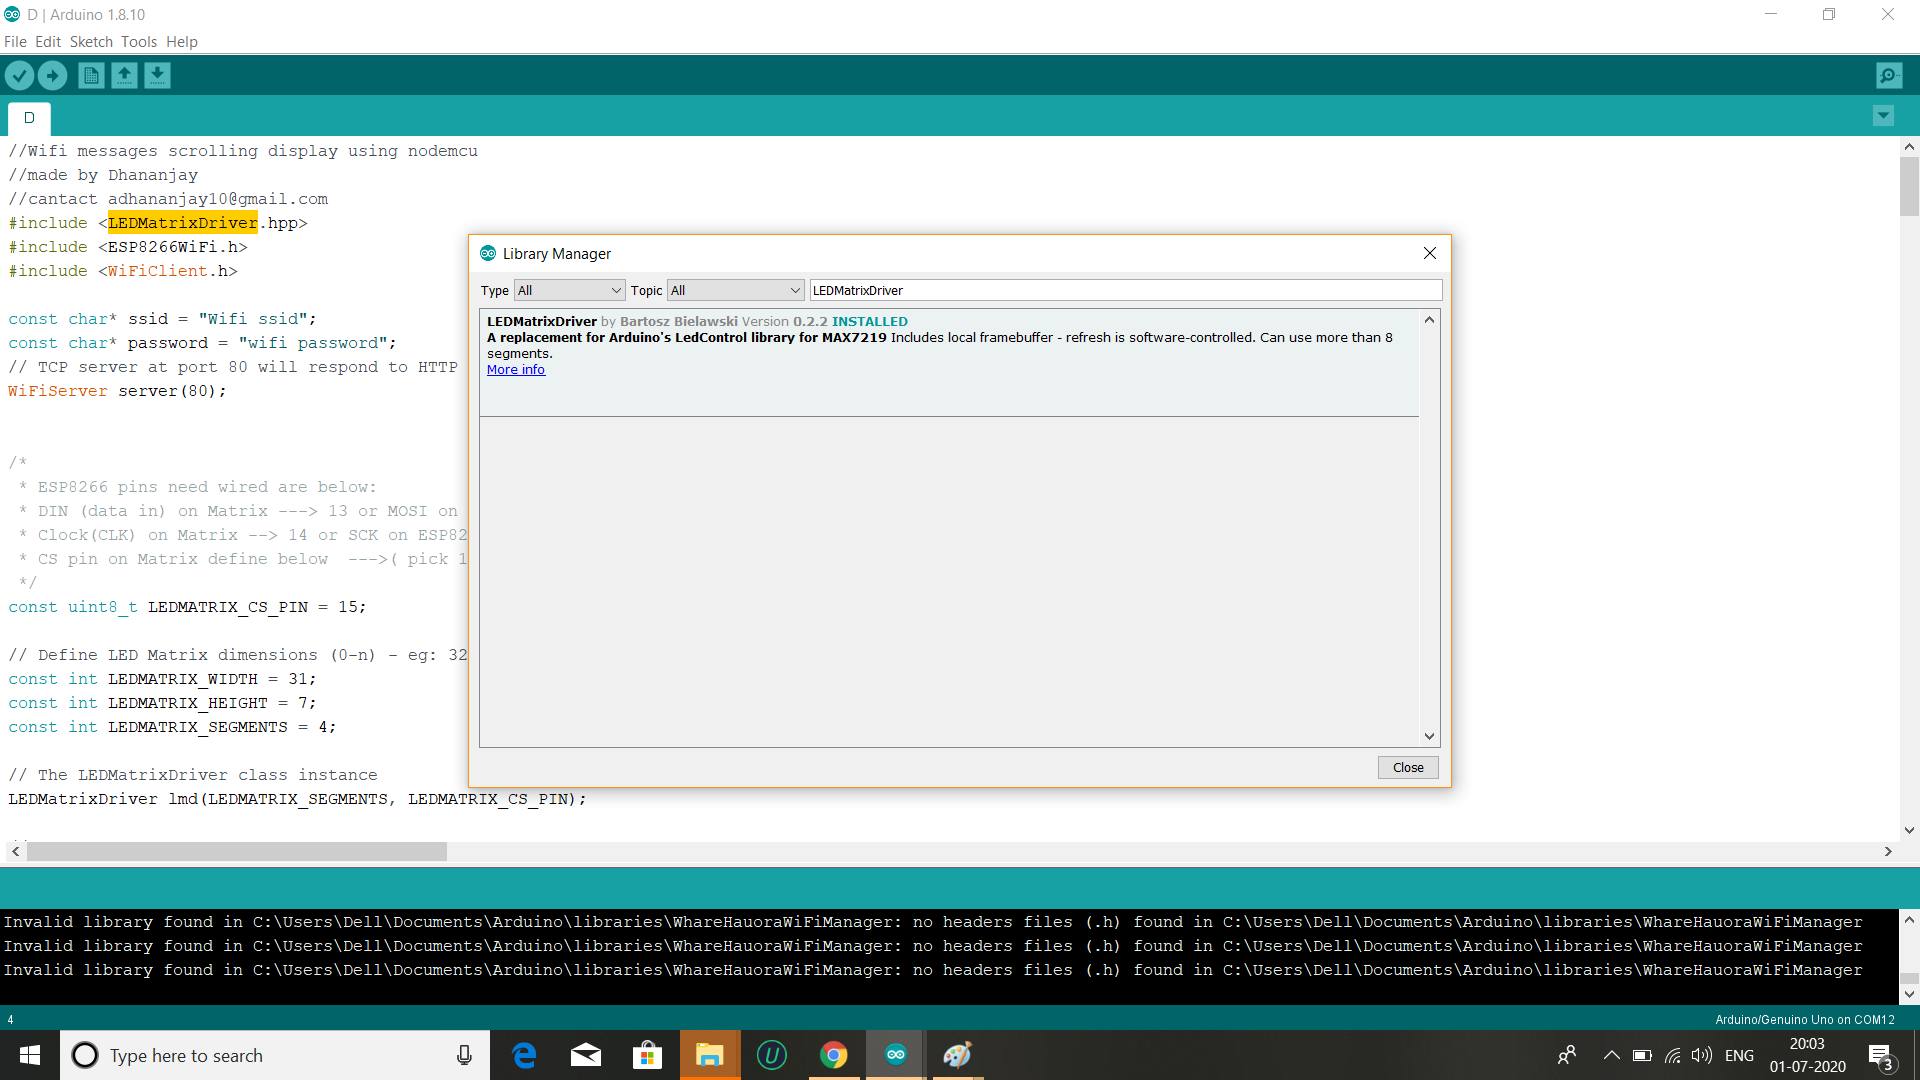The image size is (1920, 1080).
Task: Create a new sketch with New icon
Action: (91, 75)
